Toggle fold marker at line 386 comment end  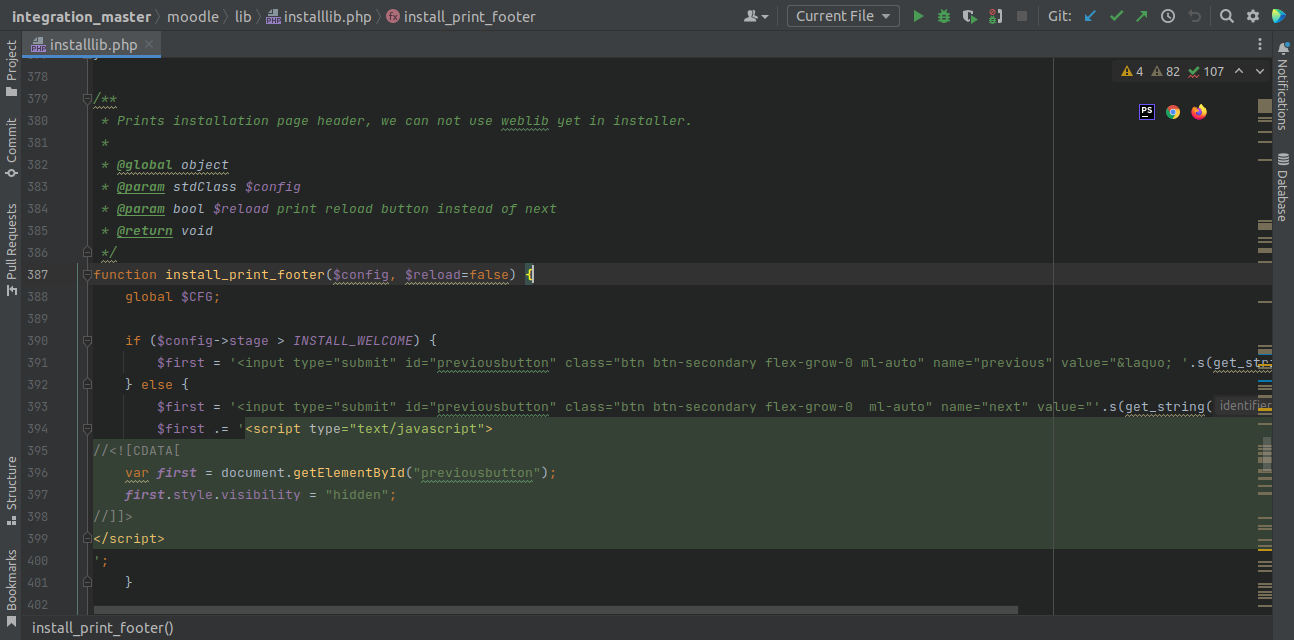click(87, 253)
